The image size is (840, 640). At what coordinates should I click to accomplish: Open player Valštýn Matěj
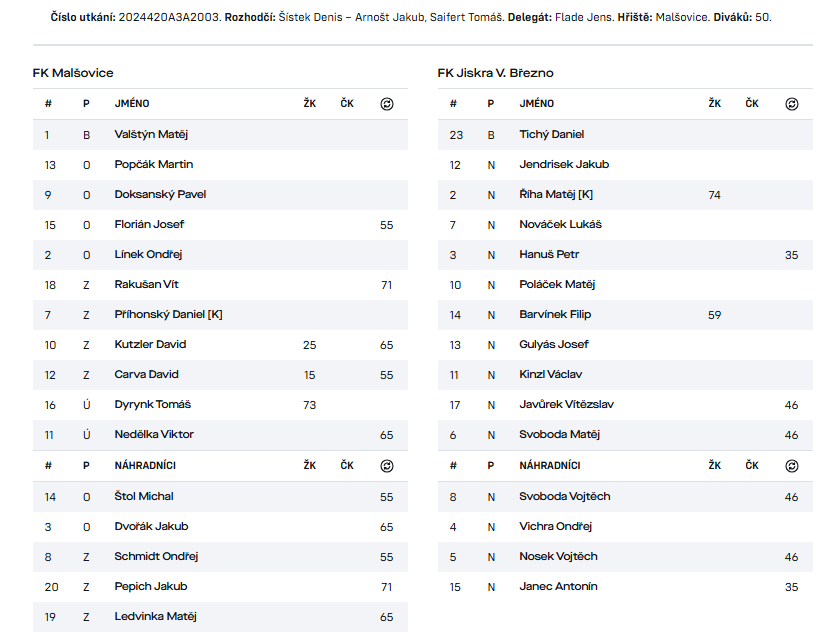pos(151,134)
